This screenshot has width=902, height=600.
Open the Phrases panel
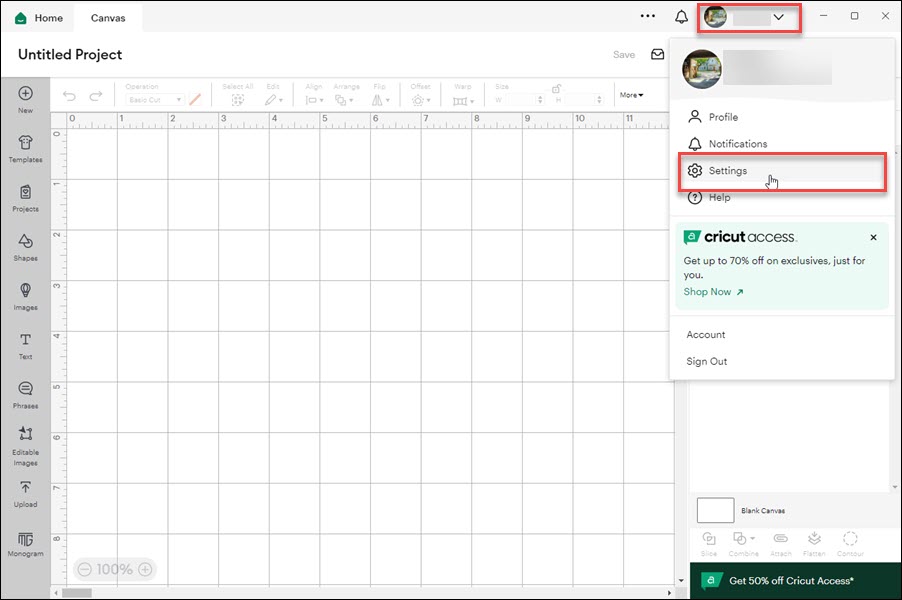point(25,395)
